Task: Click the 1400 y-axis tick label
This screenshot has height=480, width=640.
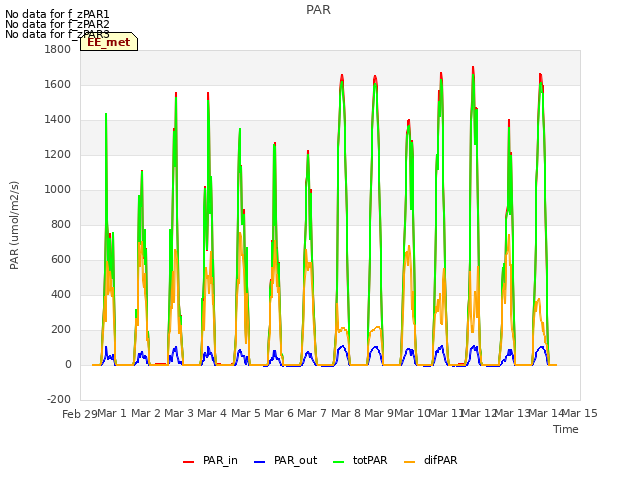Action: pyautogui.click(x=58, y=120)
